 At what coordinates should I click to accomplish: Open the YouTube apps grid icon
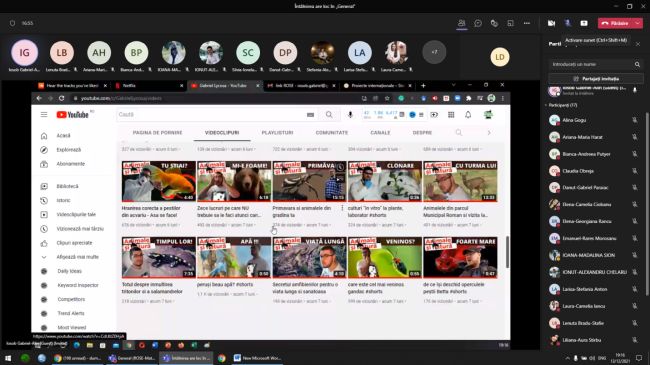click(x=451, y=114)
